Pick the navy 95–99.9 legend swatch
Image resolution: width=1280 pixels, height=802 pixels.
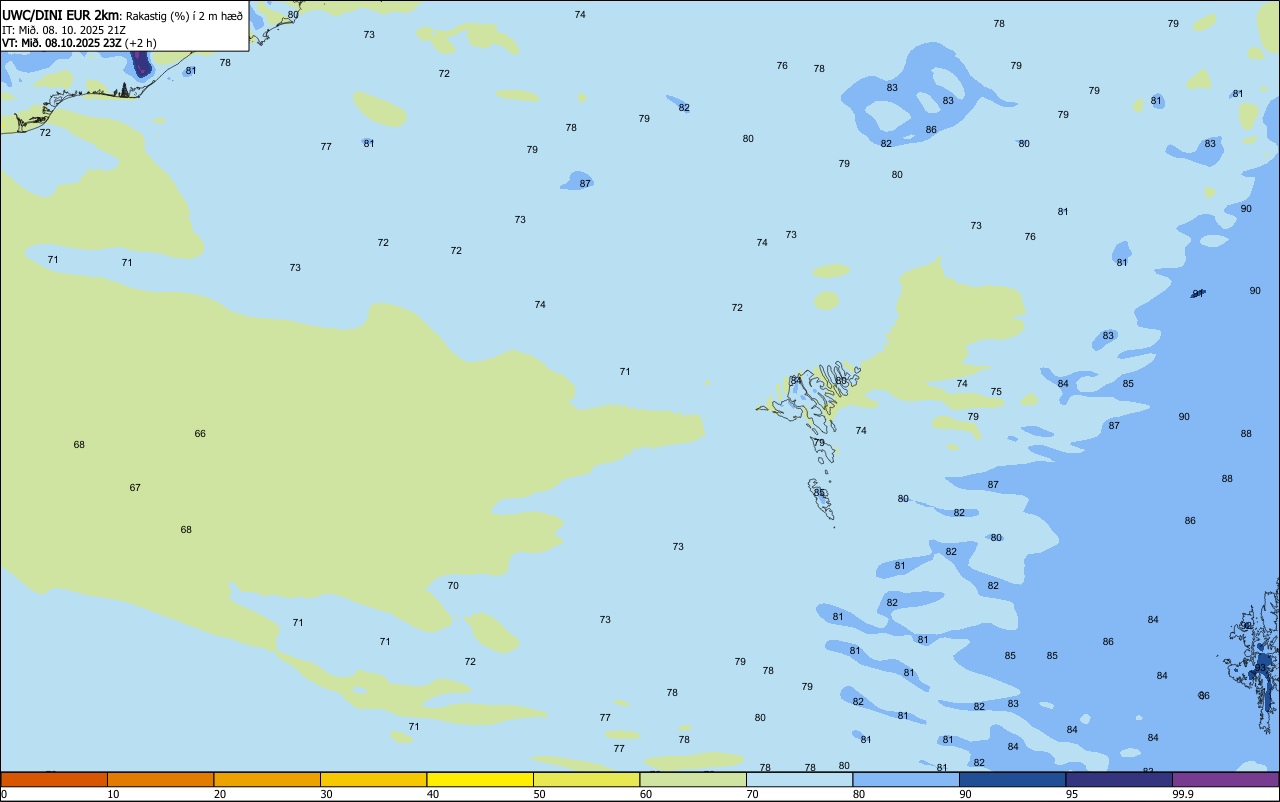[1119, 779]
